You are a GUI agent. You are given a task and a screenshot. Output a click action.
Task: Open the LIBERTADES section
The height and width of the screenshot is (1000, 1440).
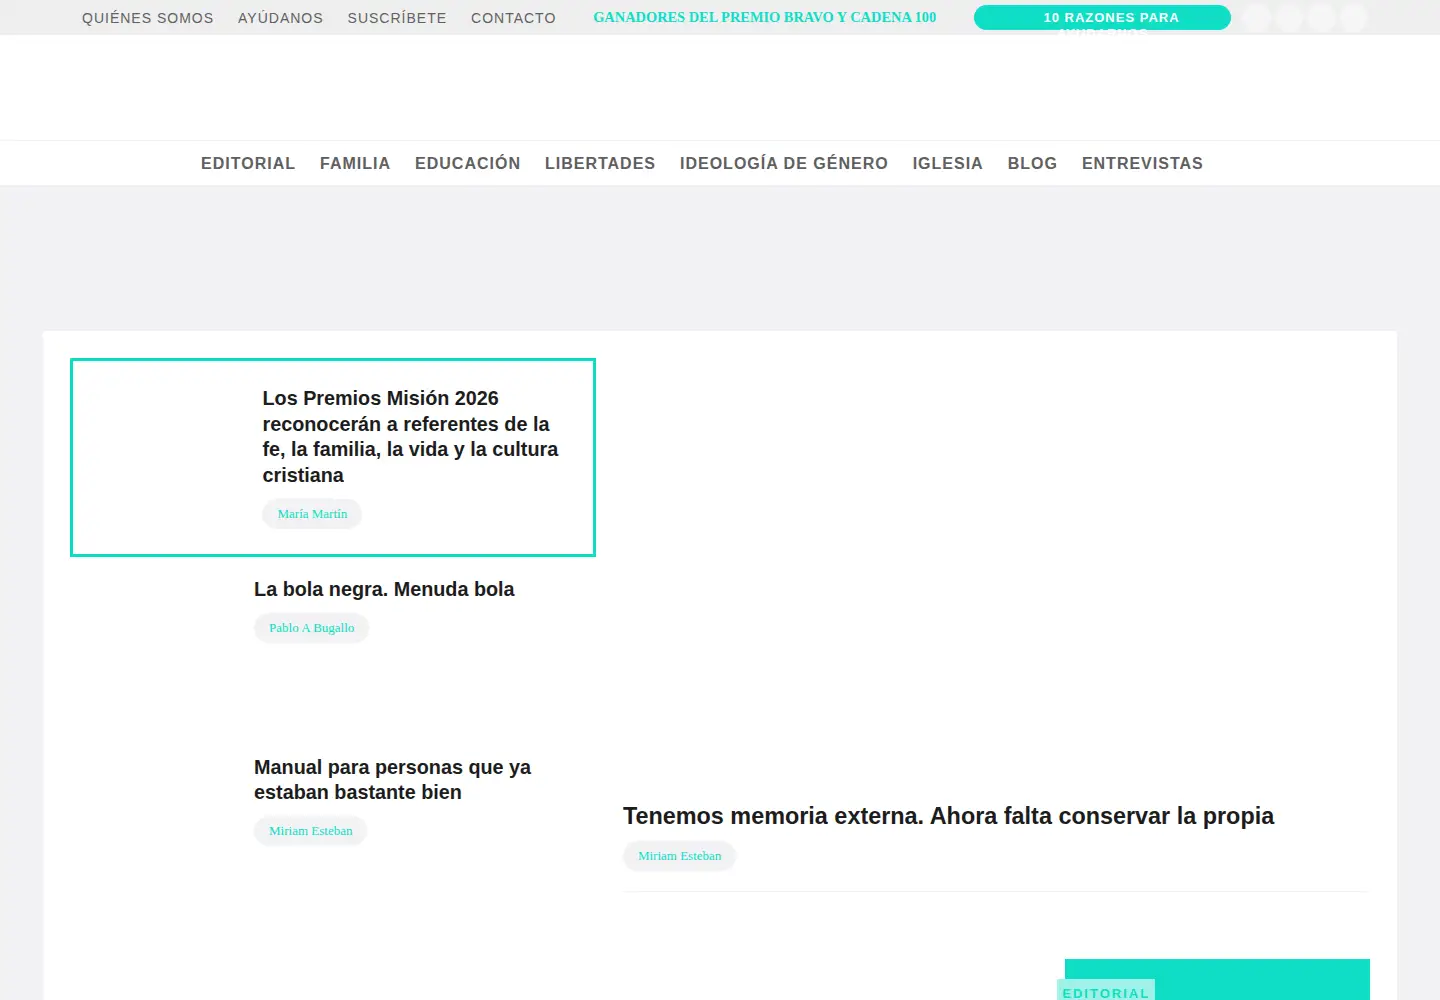[x=600, y=163]
